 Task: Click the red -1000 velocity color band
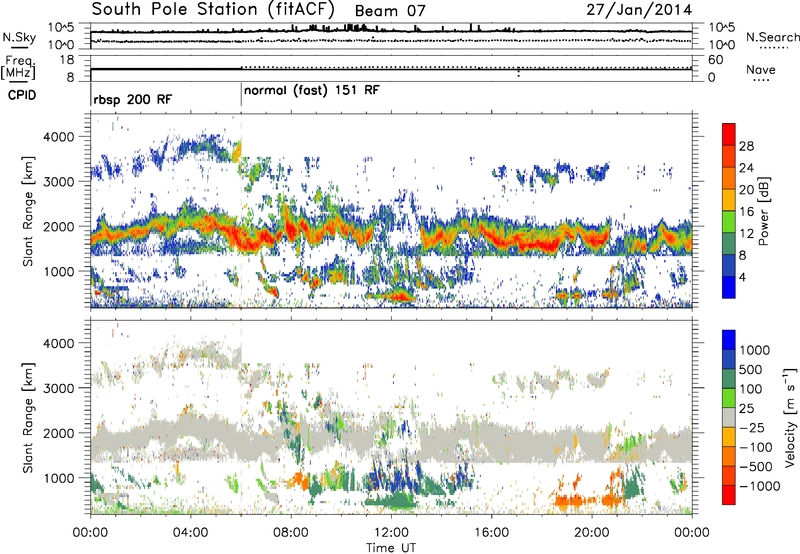pos(729,495)
